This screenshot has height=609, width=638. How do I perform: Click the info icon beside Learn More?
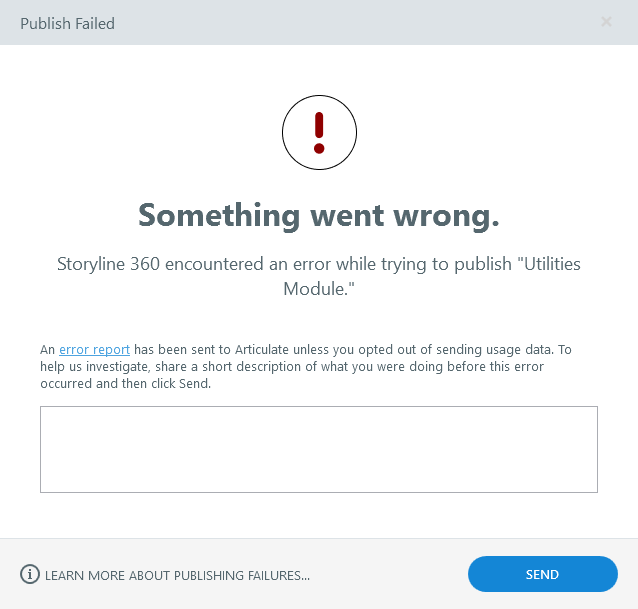tap(30, 575)
